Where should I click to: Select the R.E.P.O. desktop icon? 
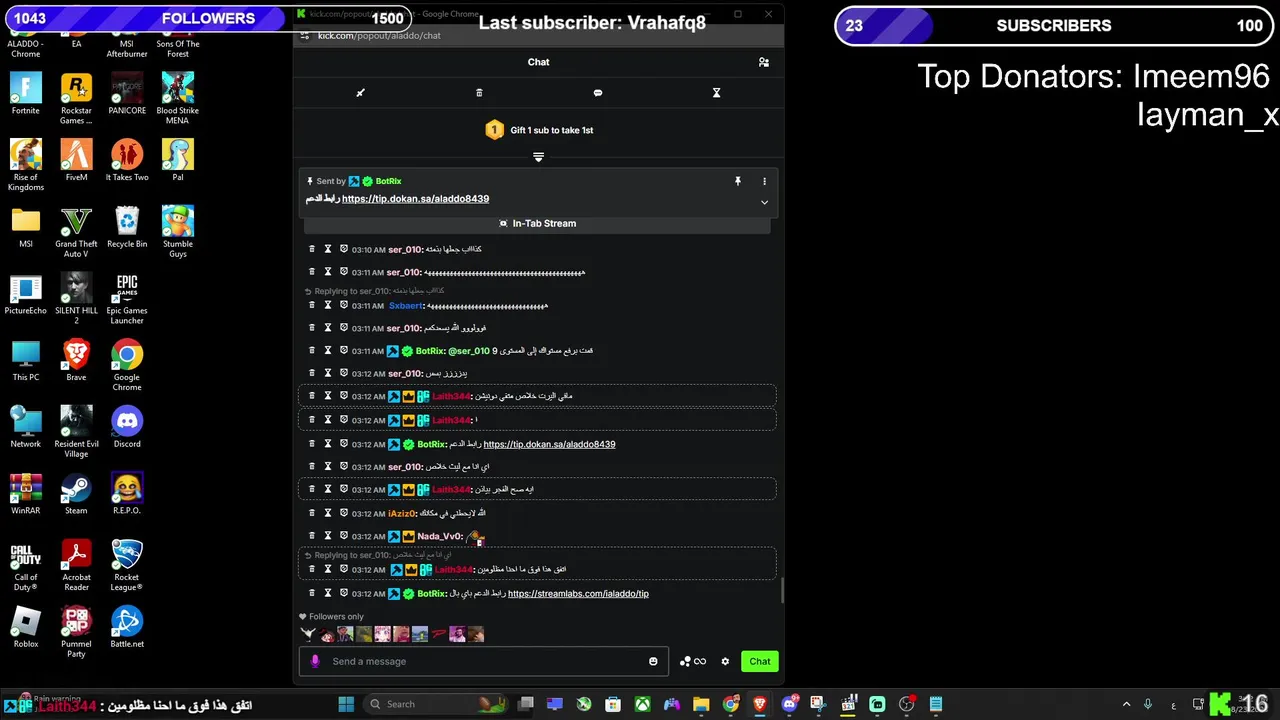coord(127,494)
